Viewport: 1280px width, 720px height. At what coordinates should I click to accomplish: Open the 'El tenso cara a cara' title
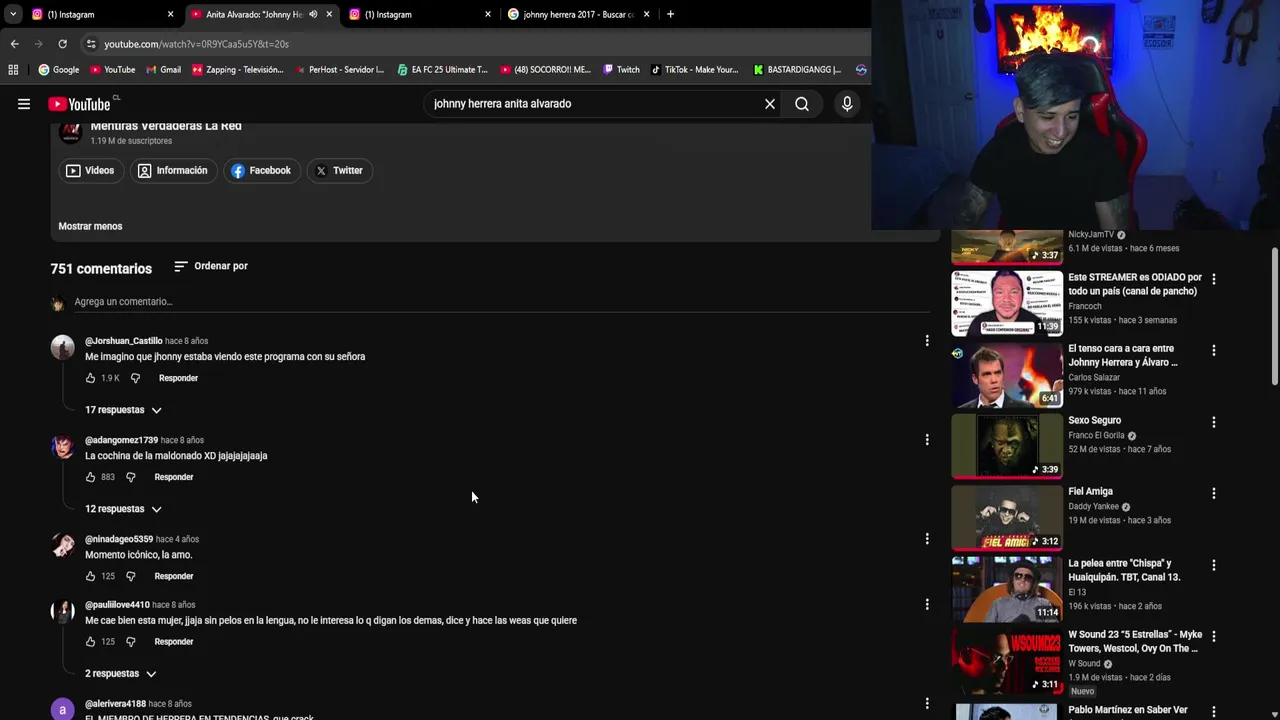1123,356
